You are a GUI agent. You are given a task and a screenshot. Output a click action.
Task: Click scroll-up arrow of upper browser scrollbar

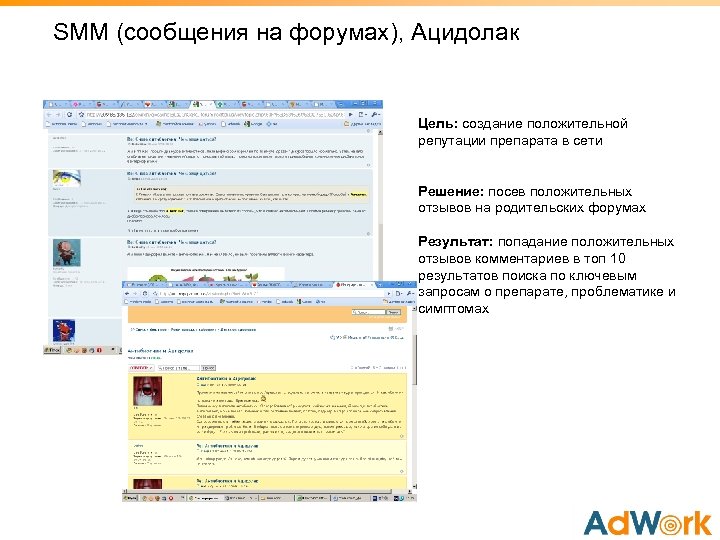(380, 133)
